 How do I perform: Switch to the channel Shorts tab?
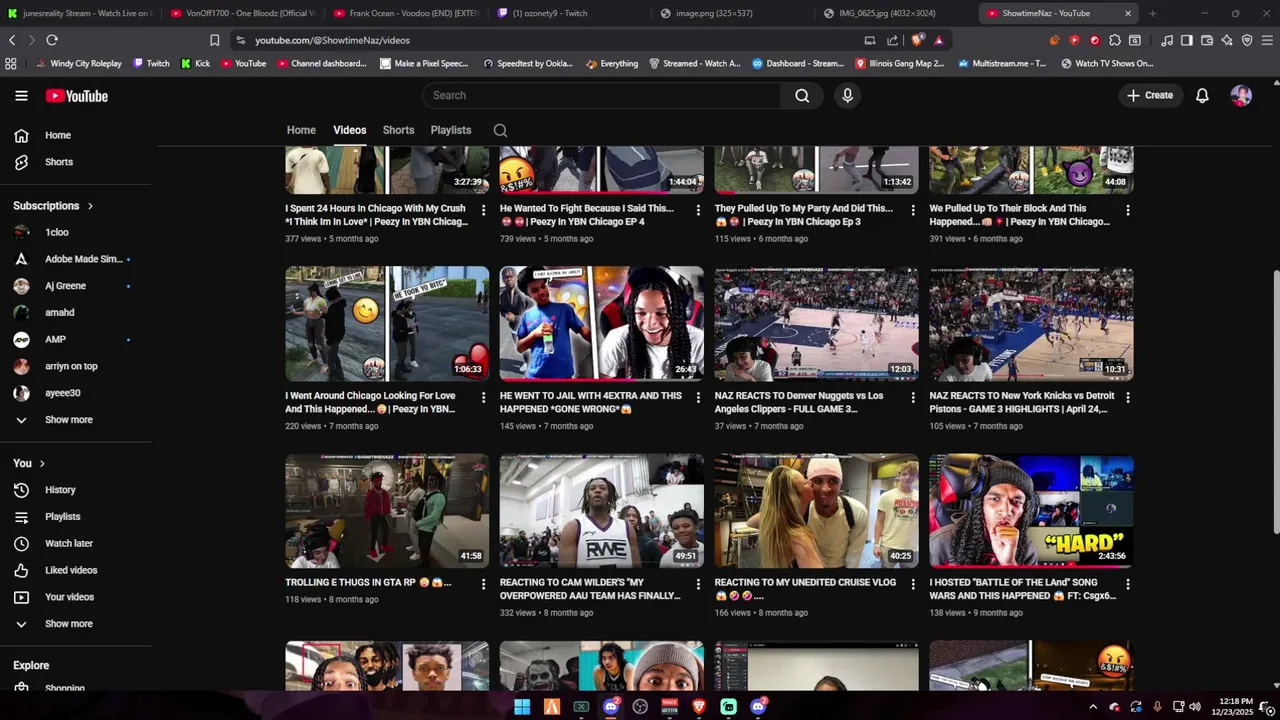(x=398, y=130)
